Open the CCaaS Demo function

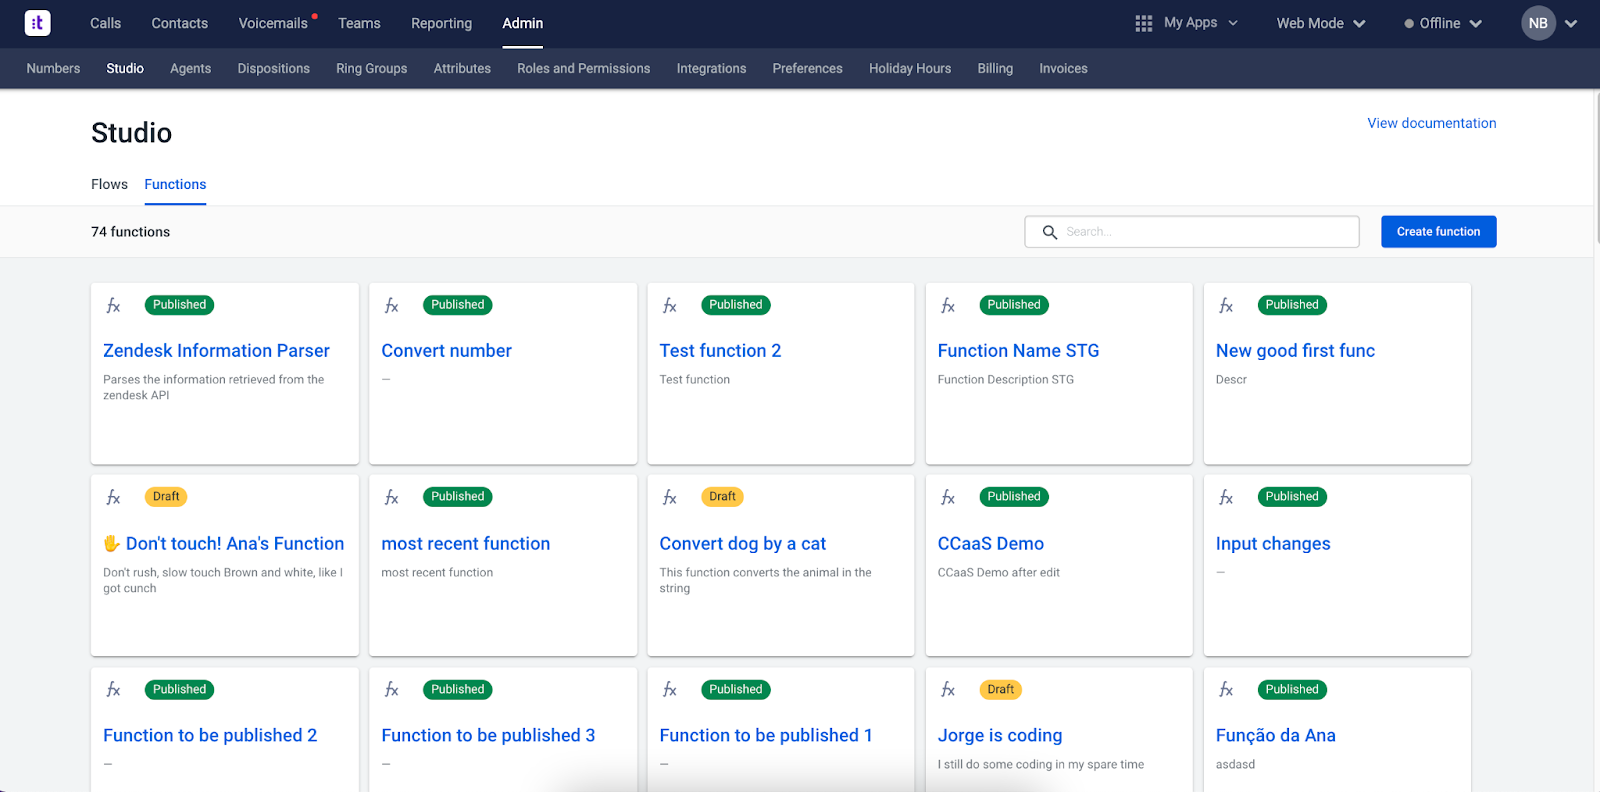click(990, 544)
